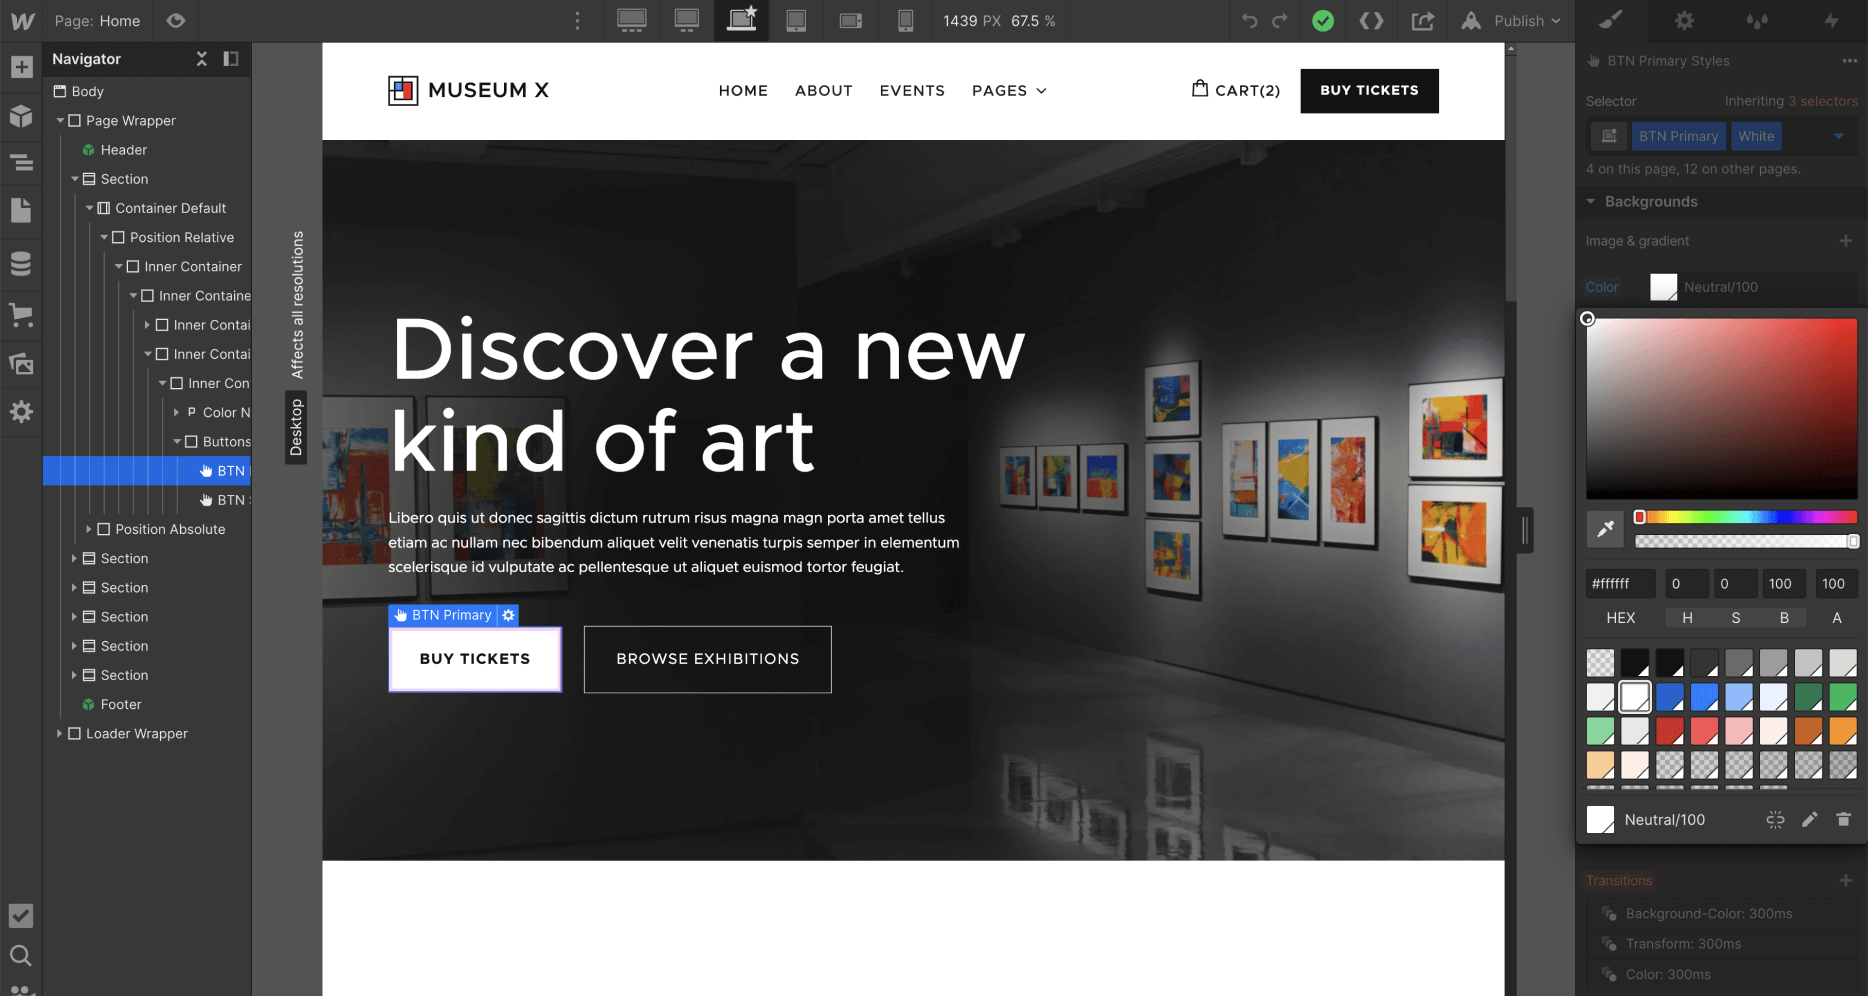Image resolution: width=1868 pixels, height=996 pixels.
Task: Toggle X-ray mode beside Page Home
Action: click(176, 21)
